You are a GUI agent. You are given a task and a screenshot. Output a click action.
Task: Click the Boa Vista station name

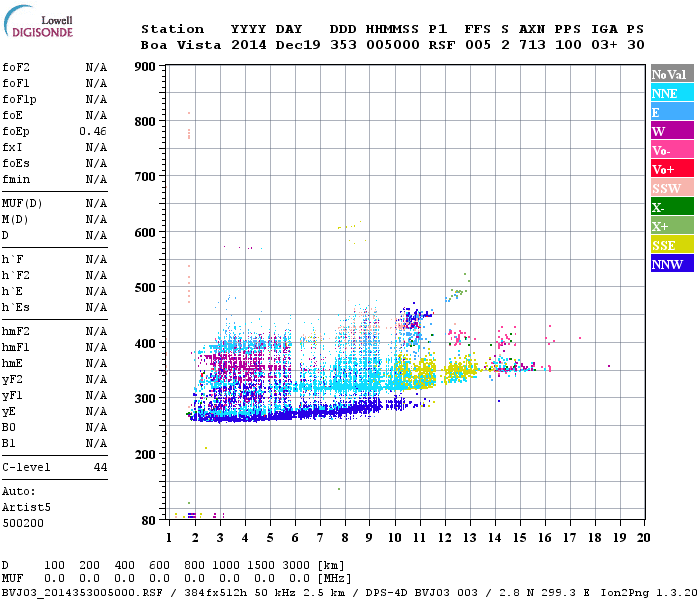[181, 45]
